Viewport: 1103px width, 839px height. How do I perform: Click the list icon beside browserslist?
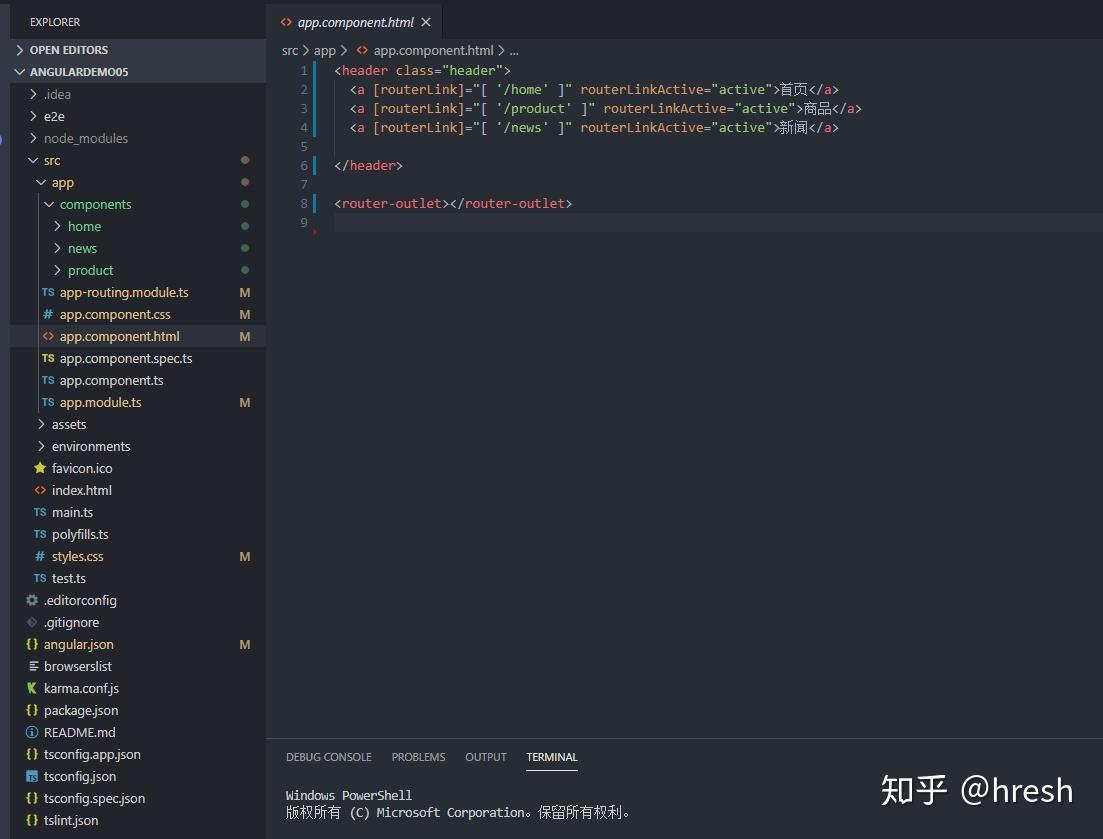(33, 666)
